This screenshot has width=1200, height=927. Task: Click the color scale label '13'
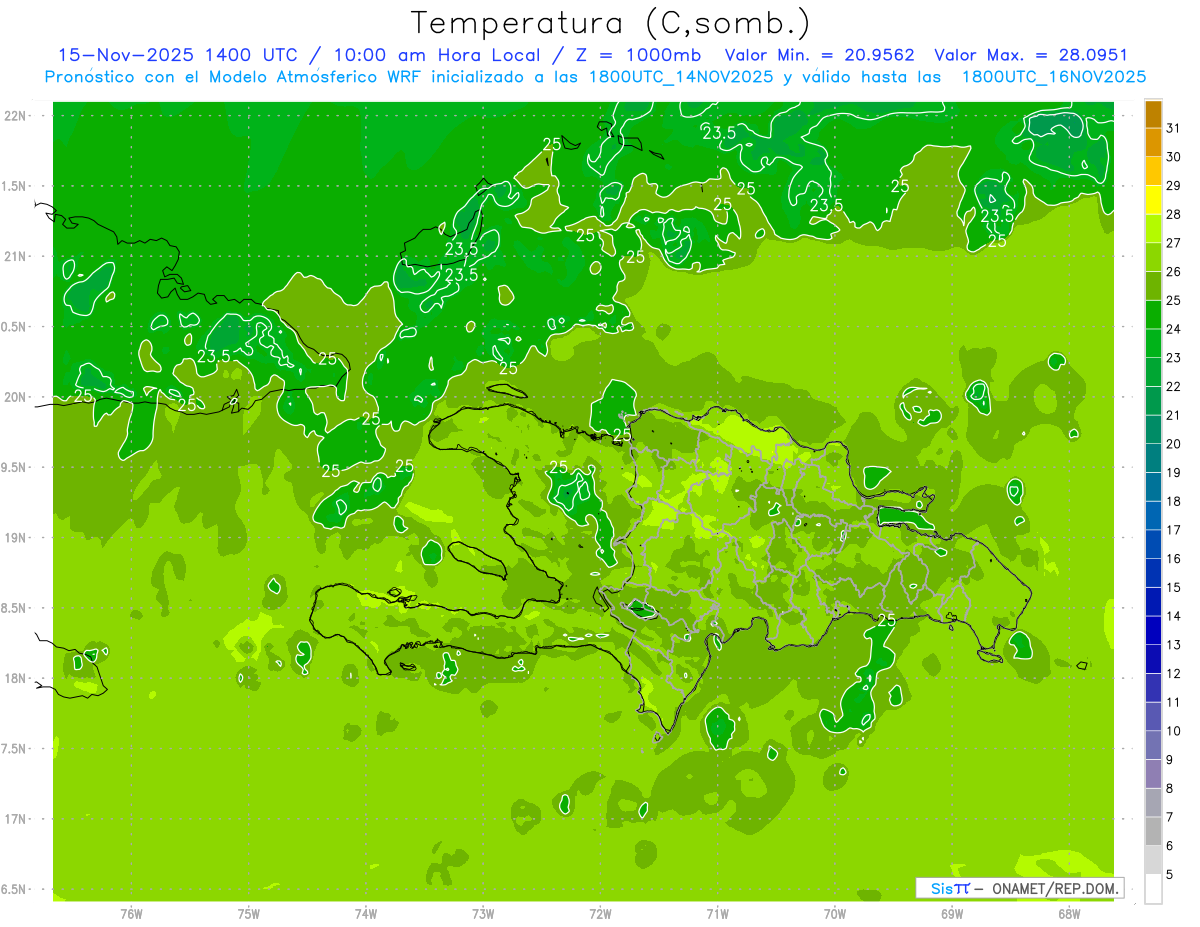1174,645
